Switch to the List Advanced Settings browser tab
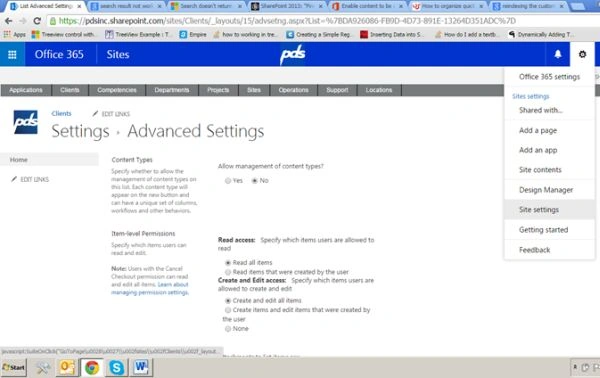 click(46, 6)
